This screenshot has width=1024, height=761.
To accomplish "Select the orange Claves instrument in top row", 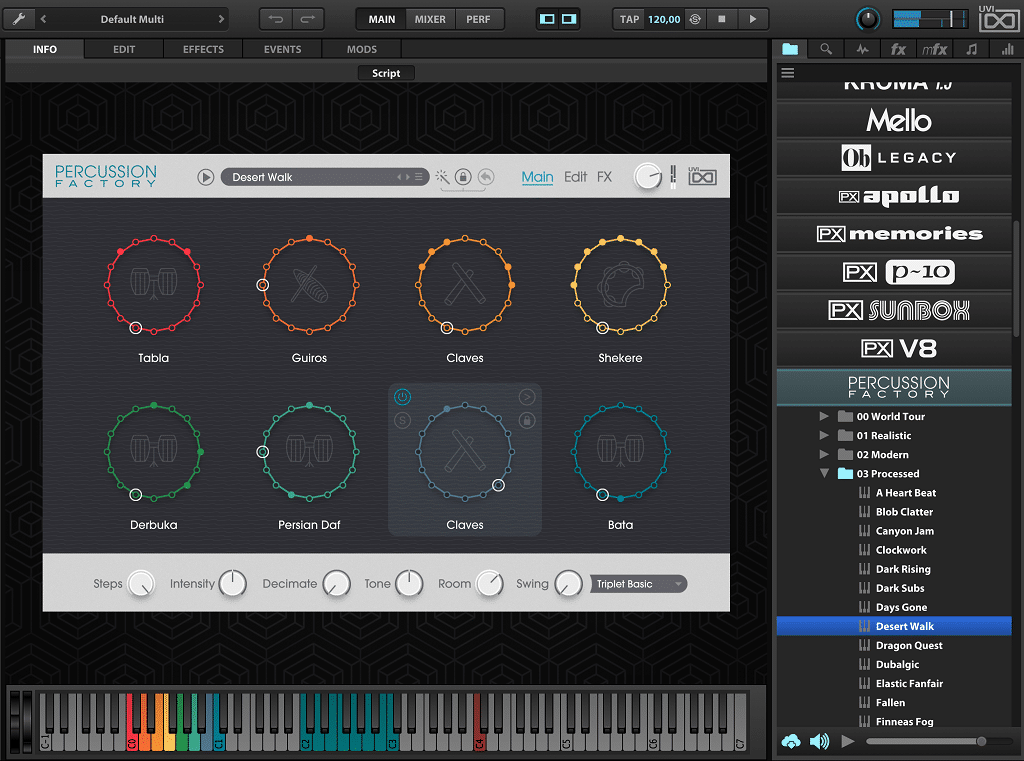I will 465,285.
